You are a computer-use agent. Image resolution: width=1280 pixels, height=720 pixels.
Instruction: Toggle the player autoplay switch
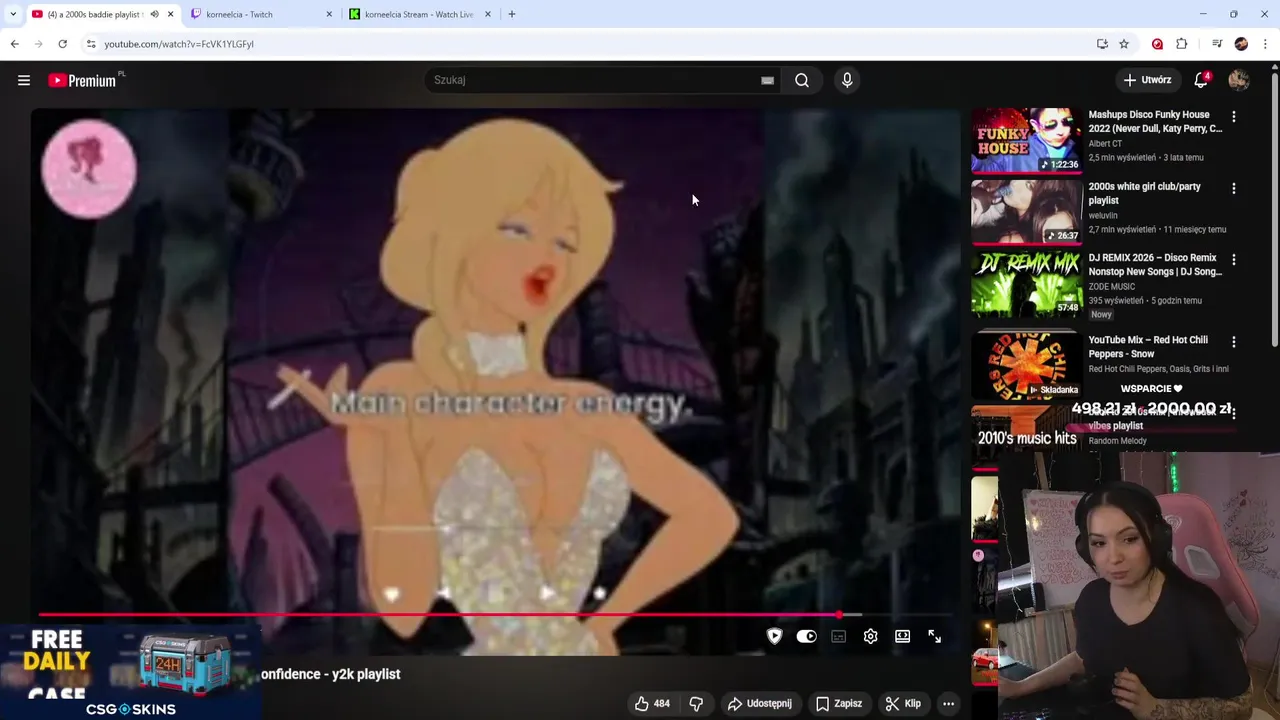pos(806,636)
